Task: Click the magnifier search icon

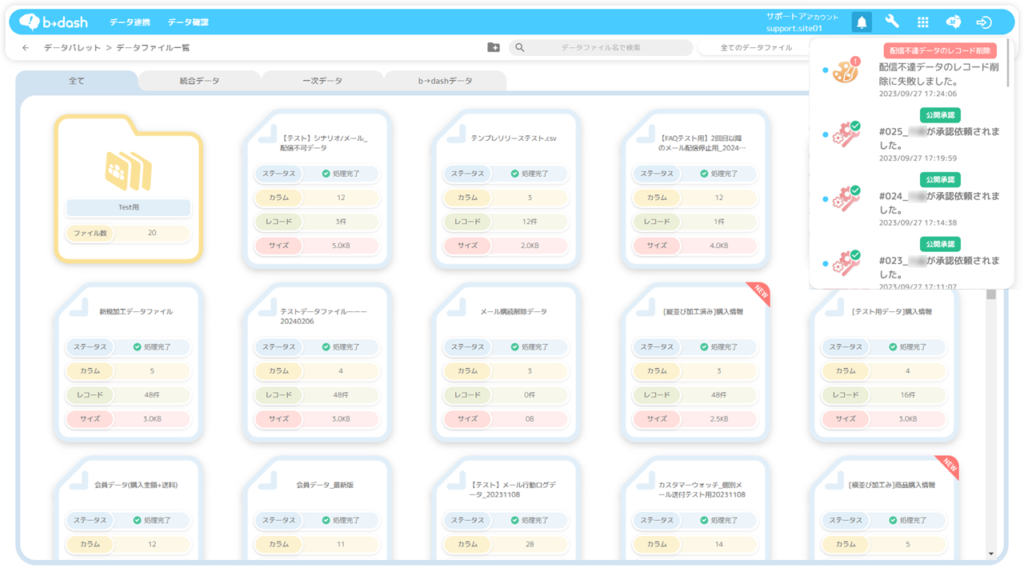Action: coord(520,48)
